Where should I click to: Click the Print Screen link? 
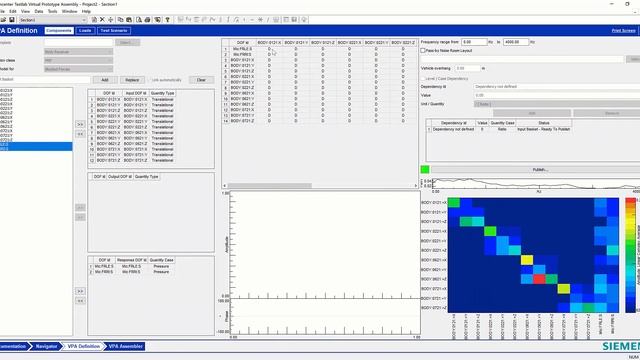pos(623,31)
